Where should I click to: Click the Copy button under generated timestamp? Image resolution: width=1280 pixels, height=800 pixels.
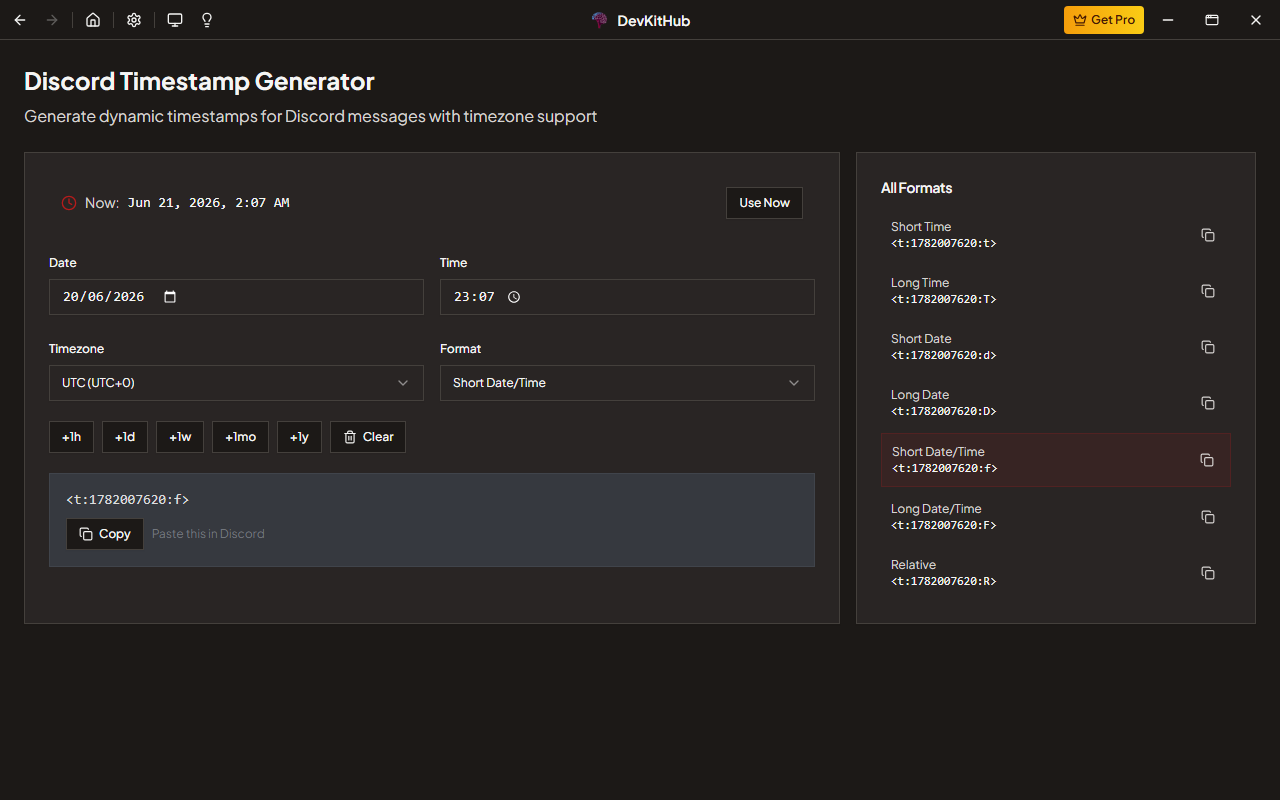(x=105, y=534)
